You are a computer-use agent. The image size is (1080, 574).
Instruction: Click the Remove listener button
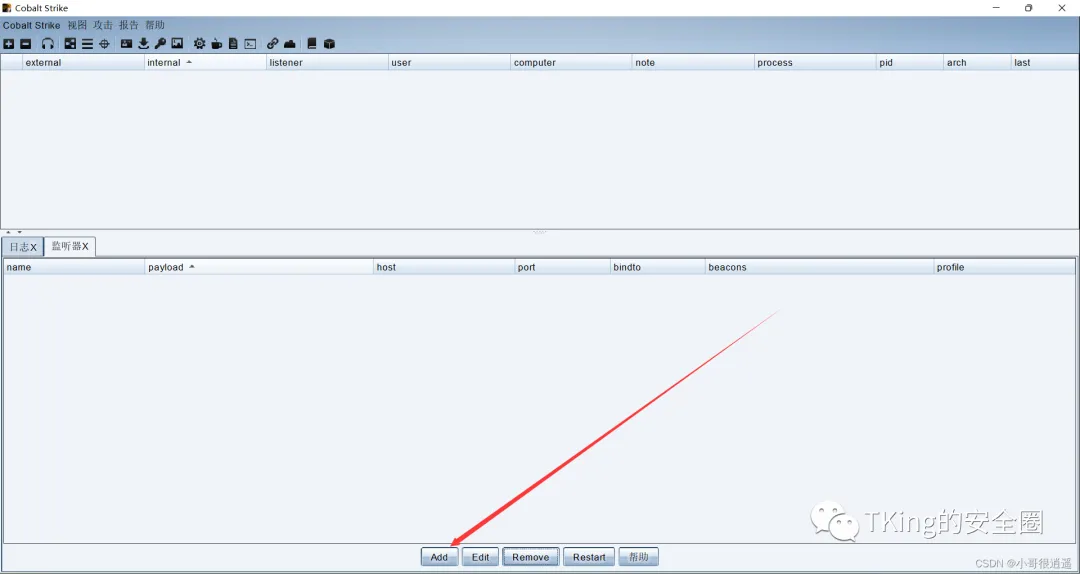[x=530, y=557]
